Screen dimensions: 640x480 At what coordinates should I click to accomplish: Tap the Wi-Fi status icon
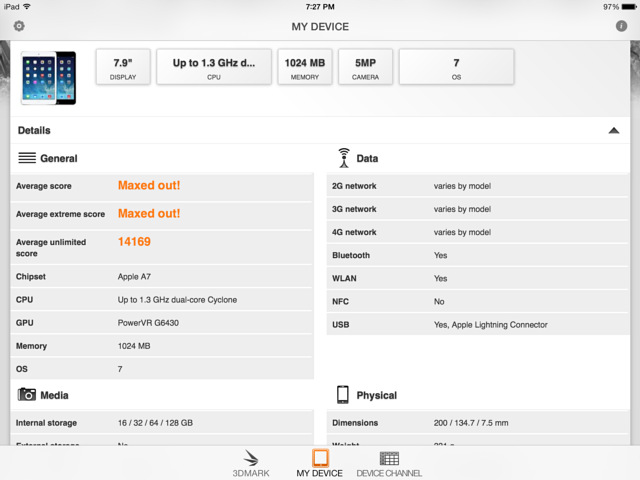pyautogui.click(x=27, y=7)
